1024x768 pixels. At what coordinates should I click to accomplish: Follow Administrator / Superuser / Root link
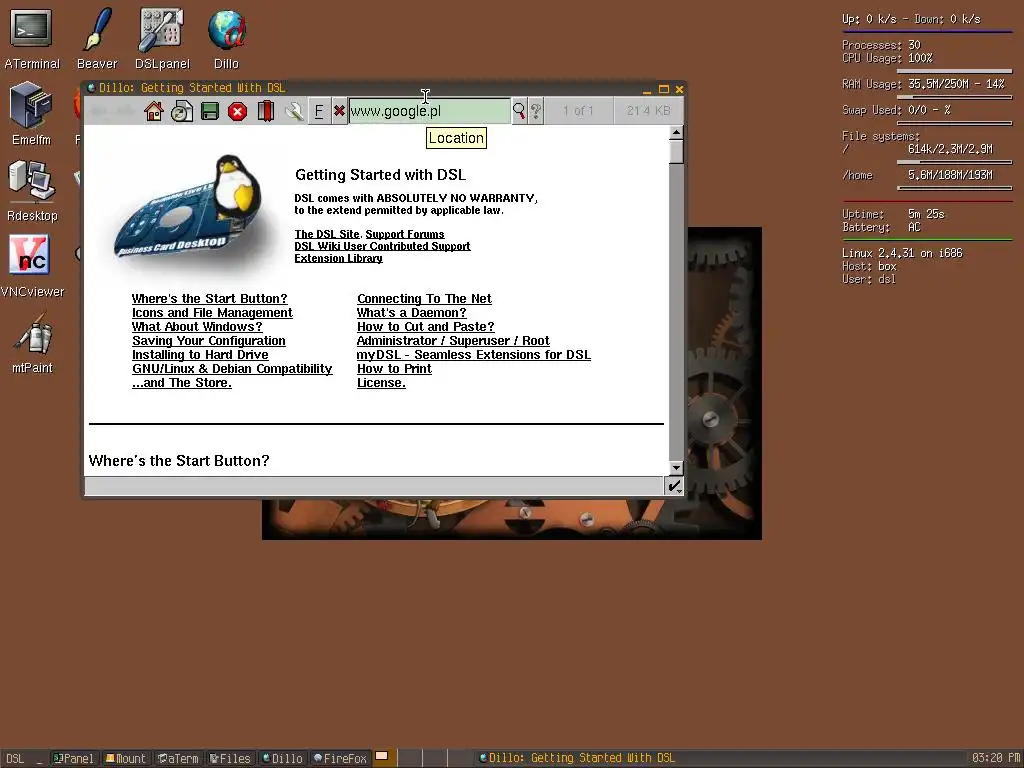453,341
